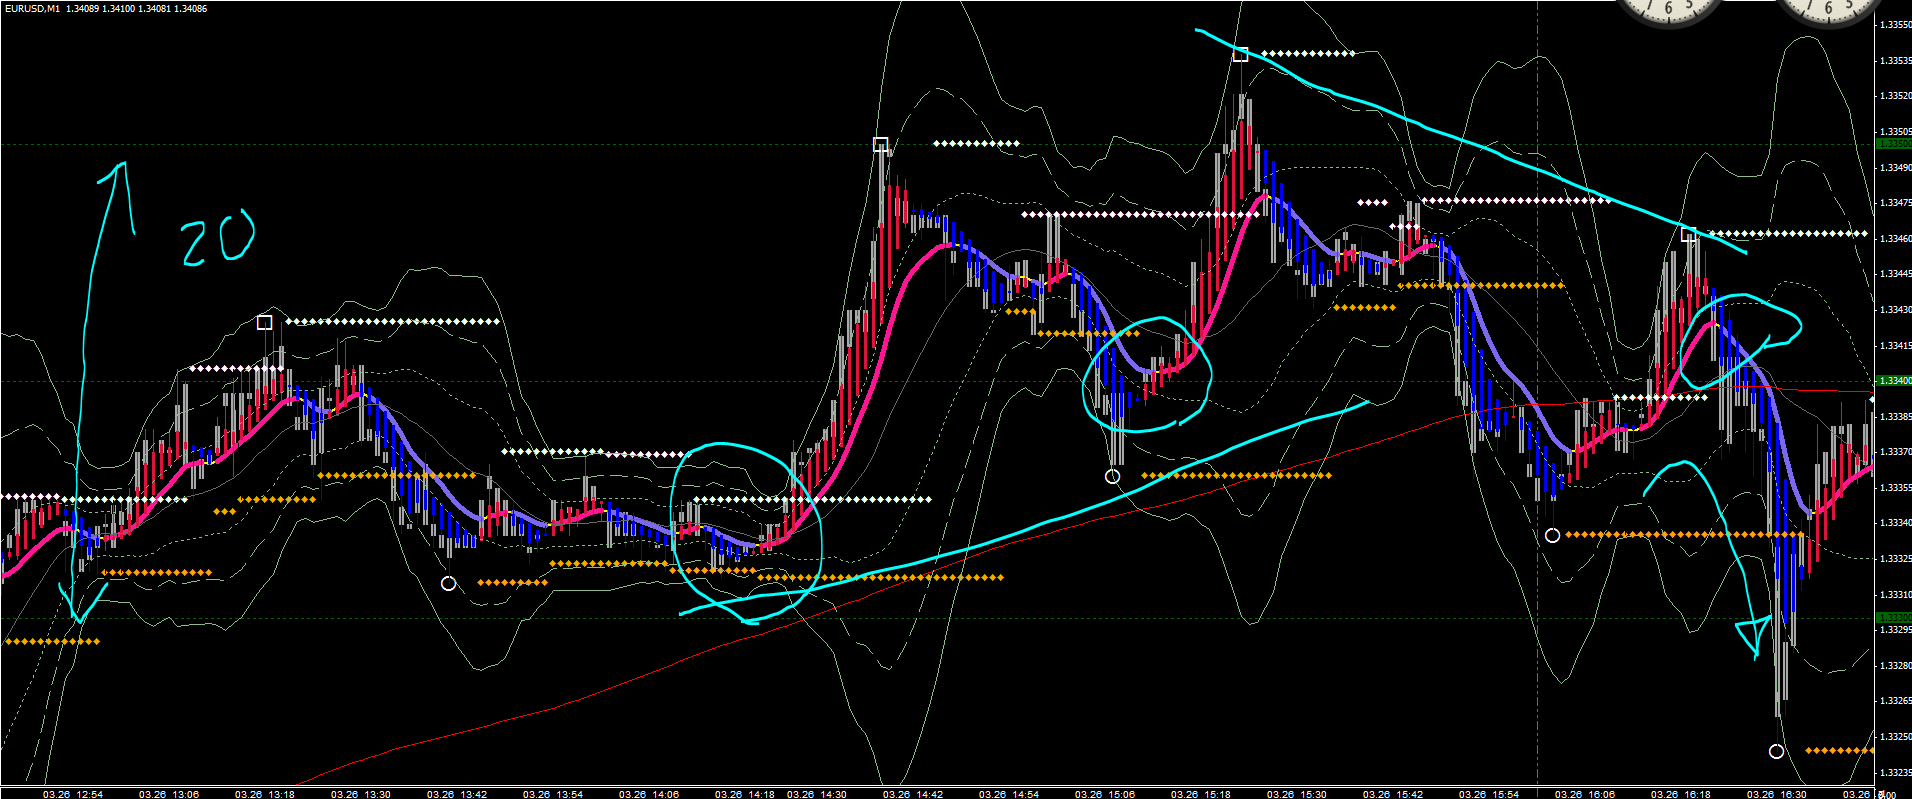Click the 1.33430 price axis label
Image resolution: width=1912 pixels, height=799 pixels.
[x=1896, y=310]
